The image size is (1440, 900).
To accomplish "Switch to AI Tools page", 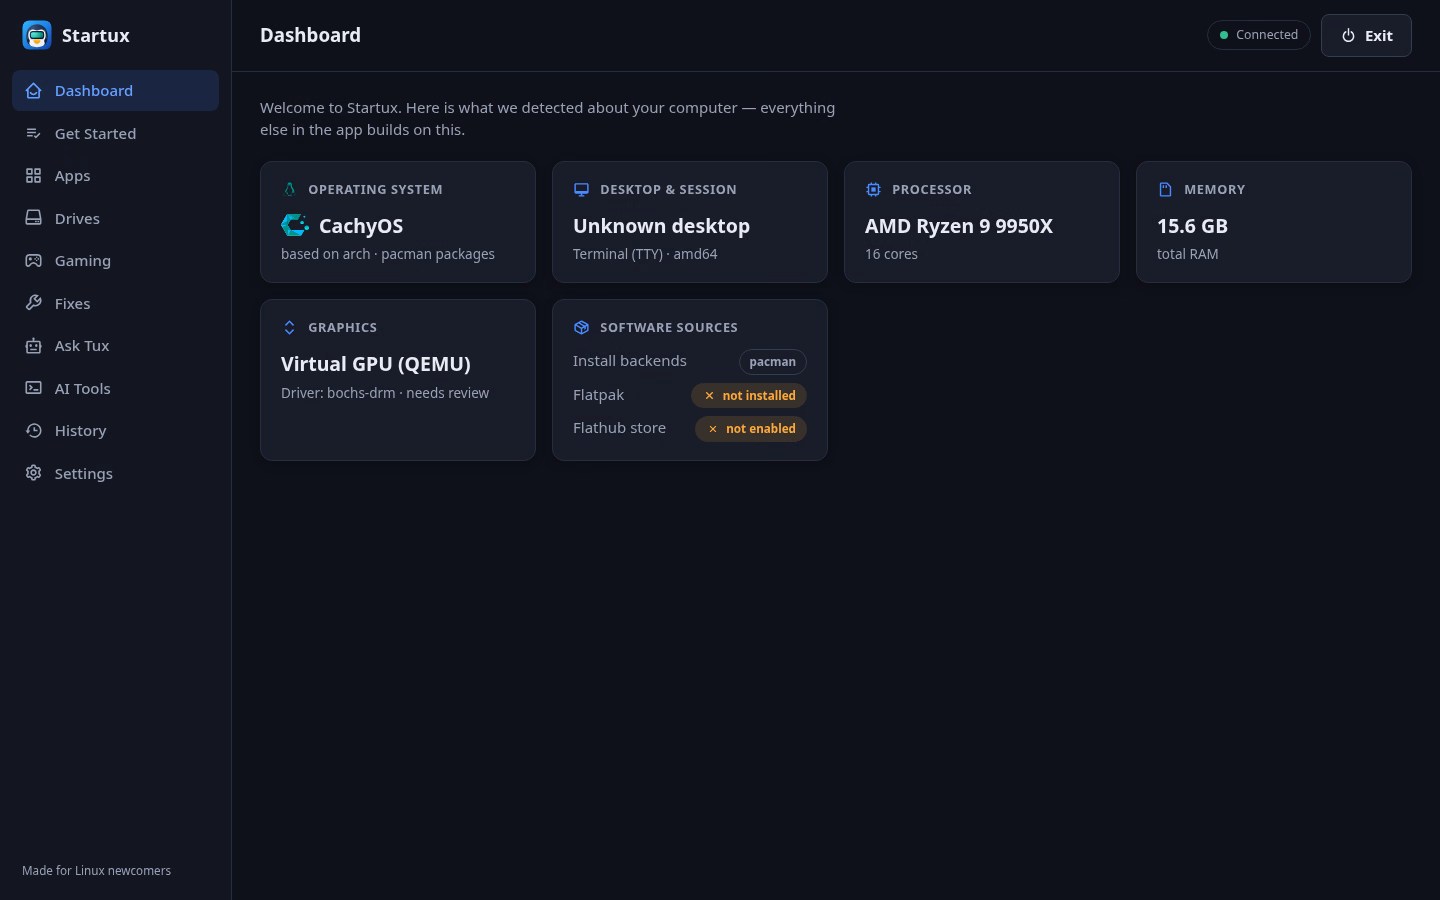I will (x=116, y=388).
